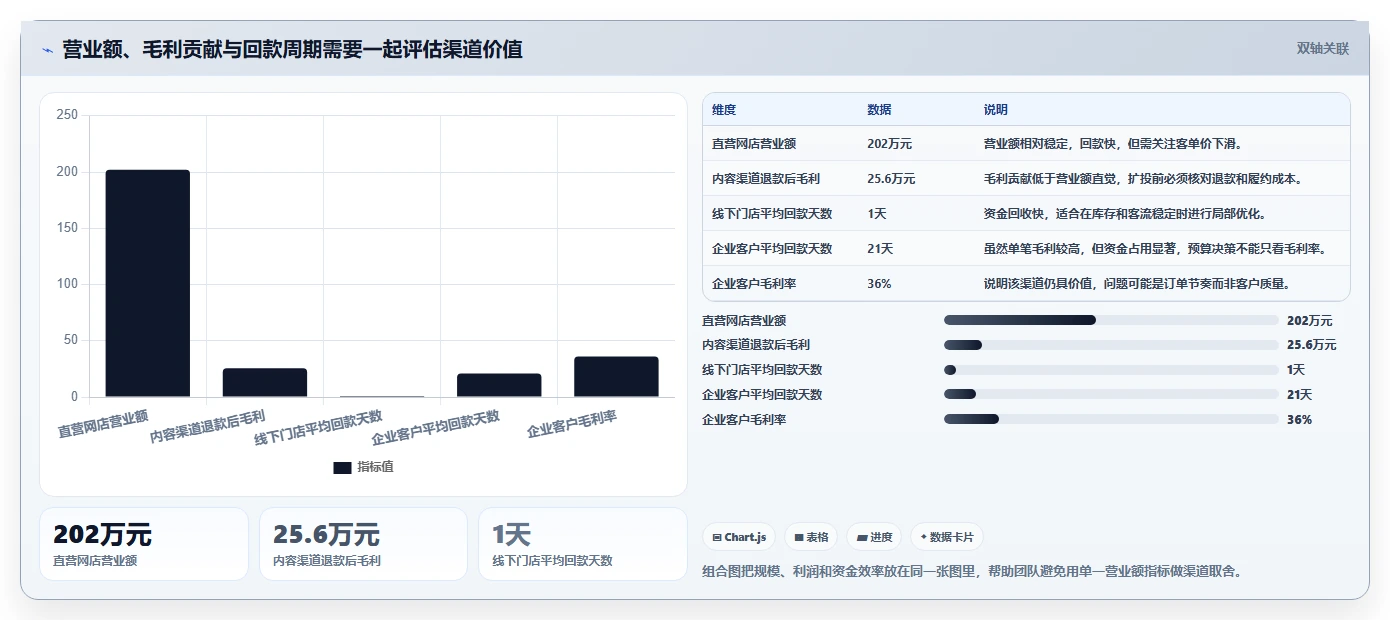This screenshot has height=620, width=1390.
Task: Open the 25.6万元 data card
Action: coord(363,544)
